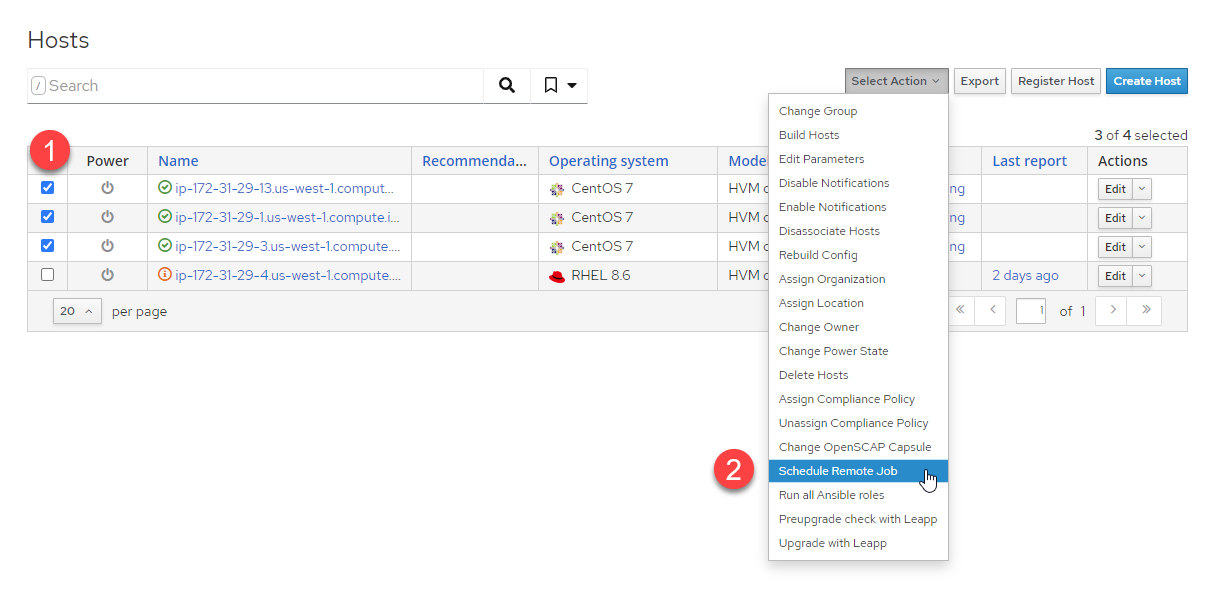The width and height of the screenshot is (1228, 601).
Task: Click the search magnifier icon
Action: 507,86
